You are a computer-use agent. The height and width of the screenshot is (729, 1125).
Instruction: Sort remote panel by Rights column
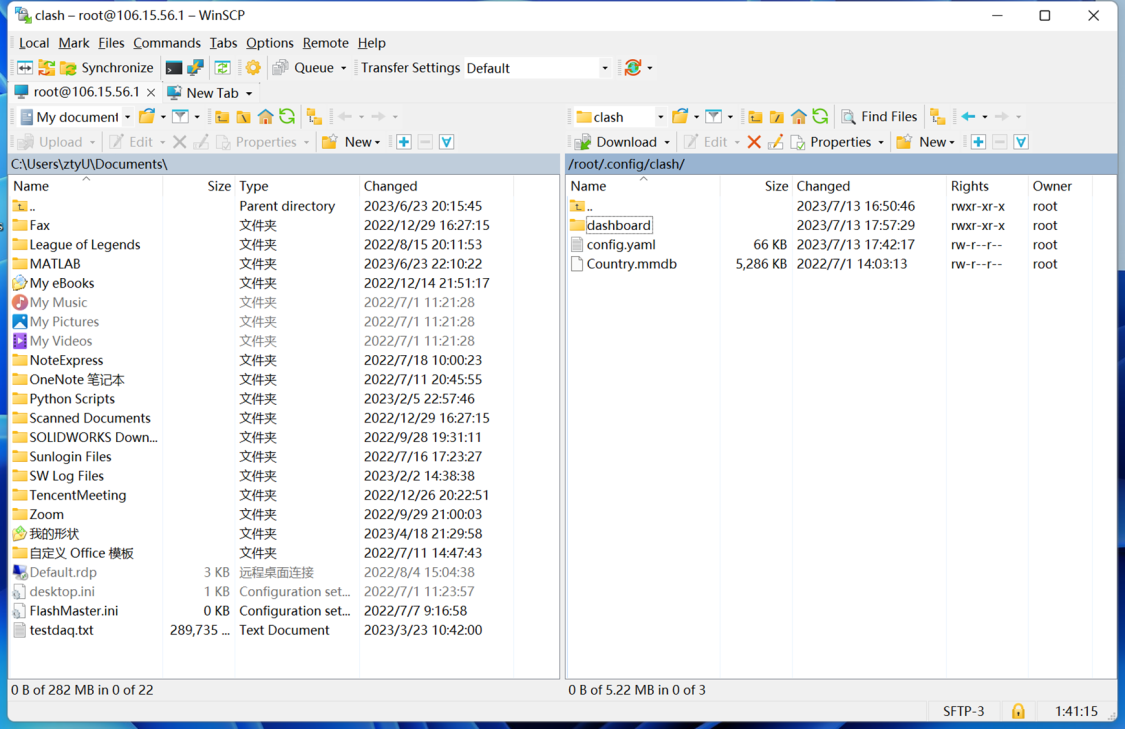(987, 186)
